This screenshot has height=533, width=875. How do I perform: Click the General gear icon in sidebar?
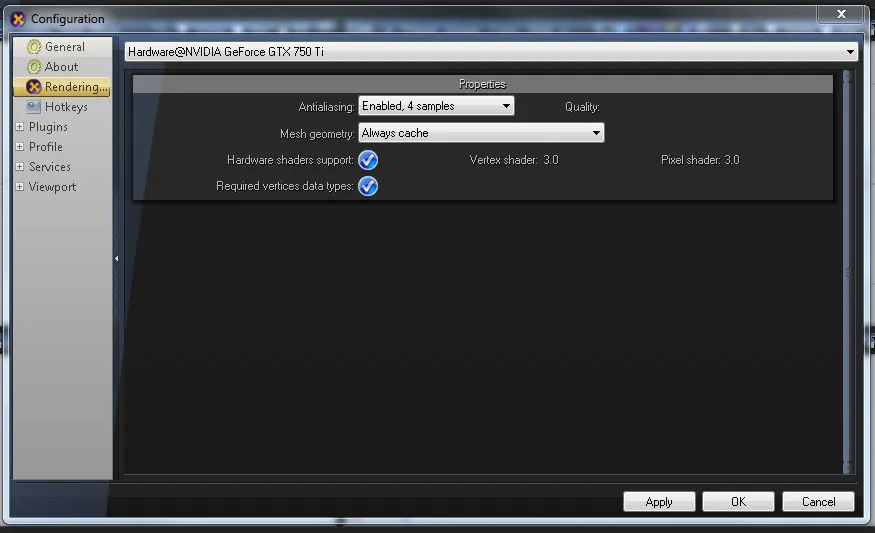[34, 47]
